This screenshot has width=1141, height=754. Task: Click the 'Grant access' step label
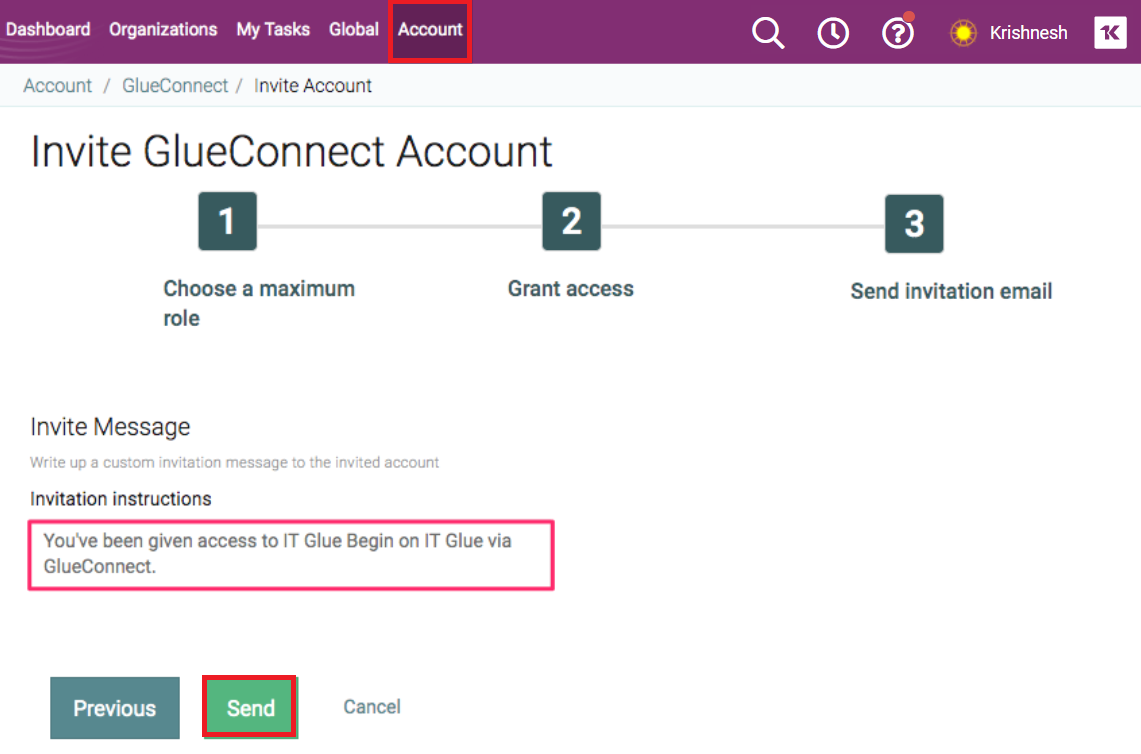click(x=570, y=289)
